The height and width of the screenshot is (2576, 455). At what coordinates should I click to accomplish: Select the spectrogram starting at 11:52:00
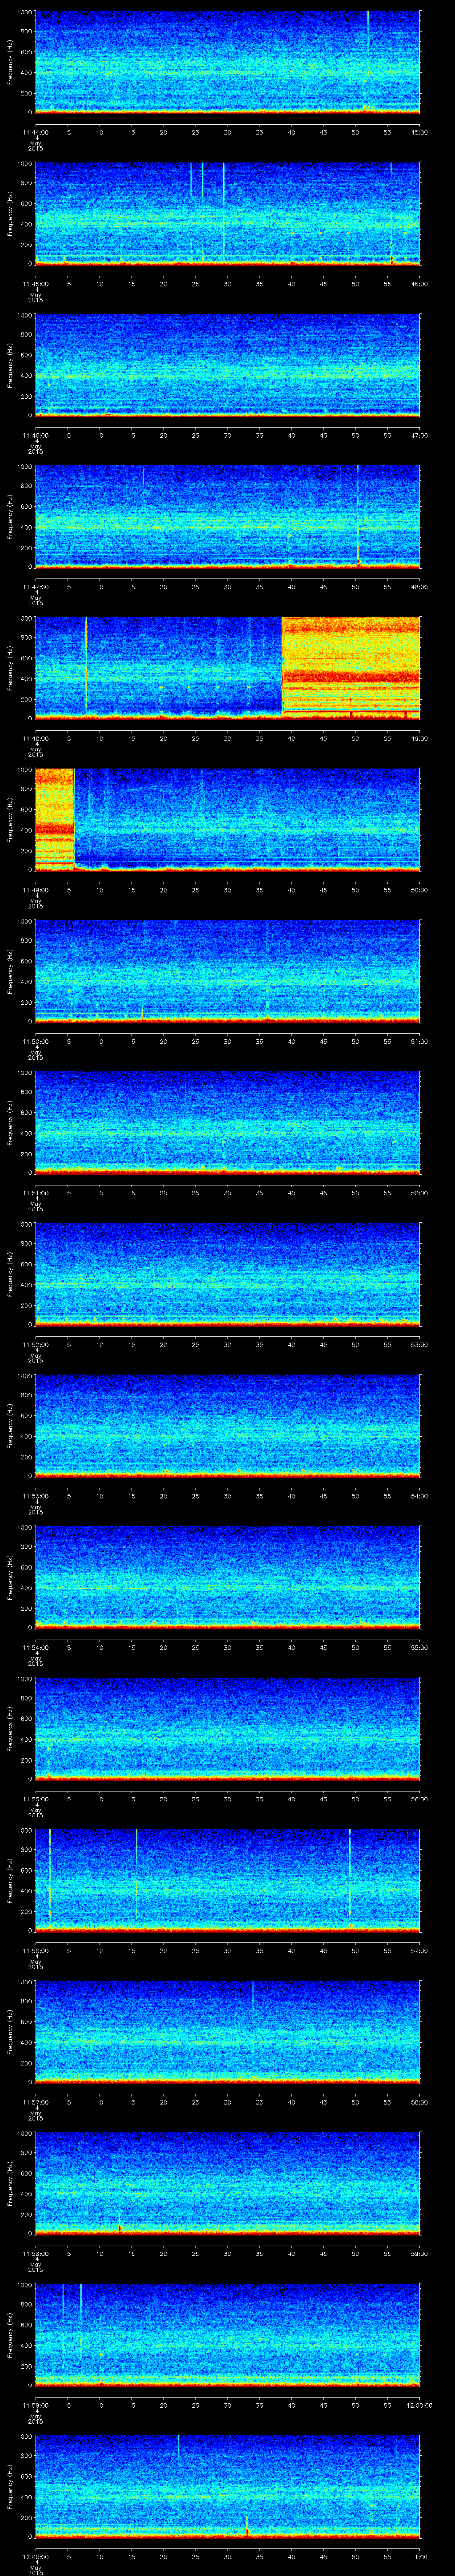(x=227, y=1274)
